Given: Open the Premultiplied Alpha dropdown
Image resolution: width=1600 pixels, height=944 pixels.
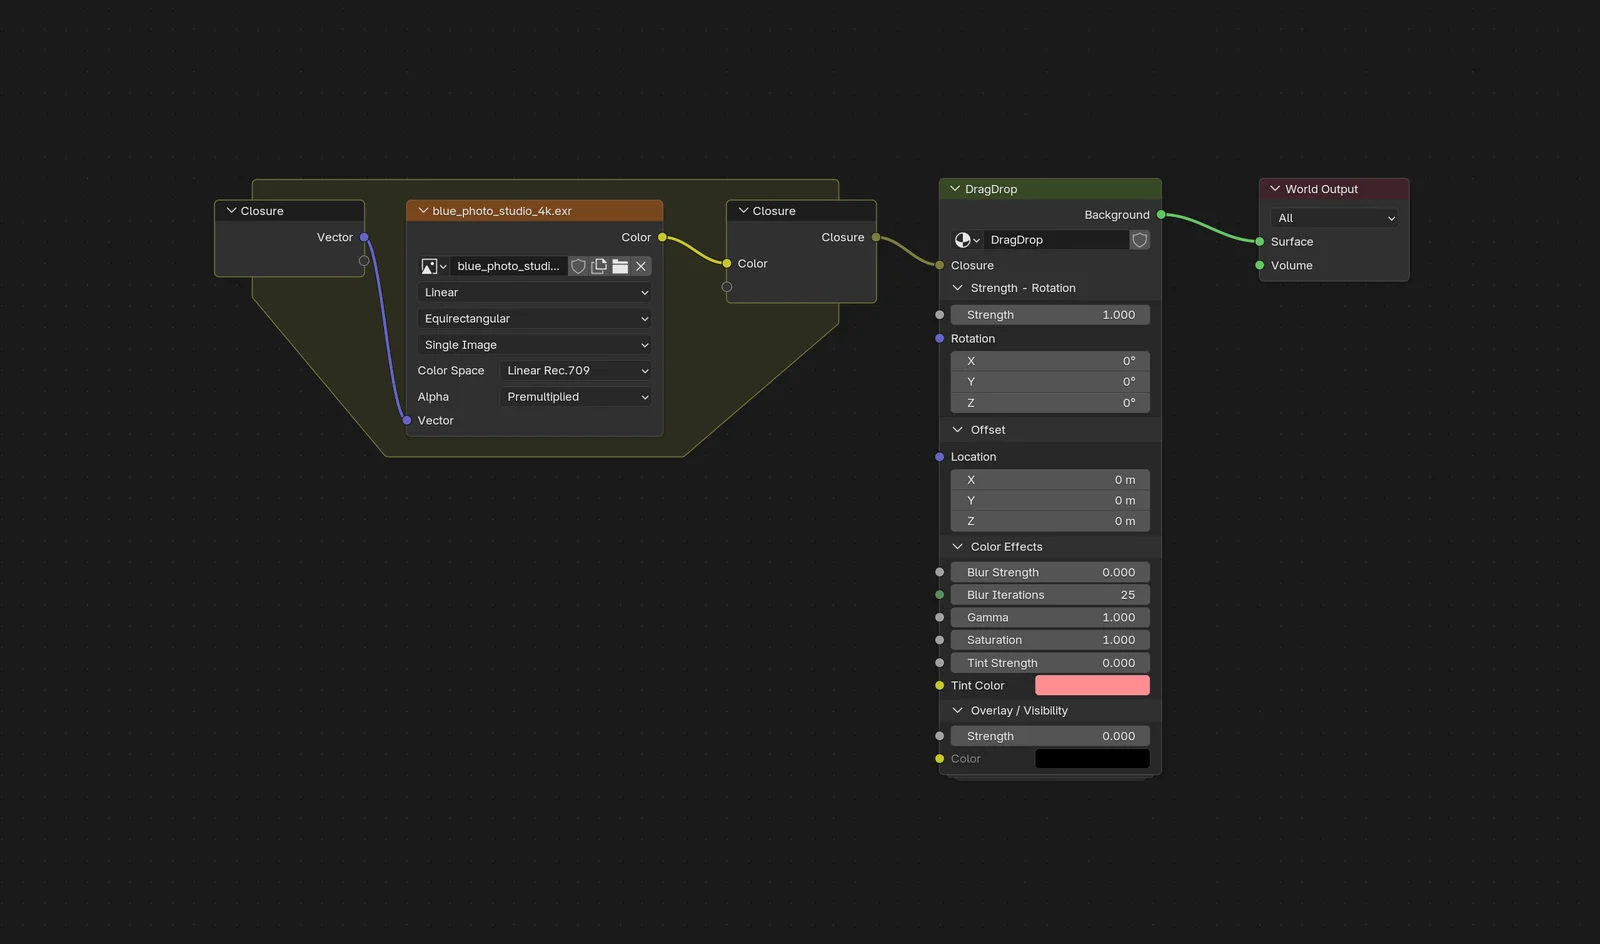Looking at the screenshot, I should click(576, 396).
